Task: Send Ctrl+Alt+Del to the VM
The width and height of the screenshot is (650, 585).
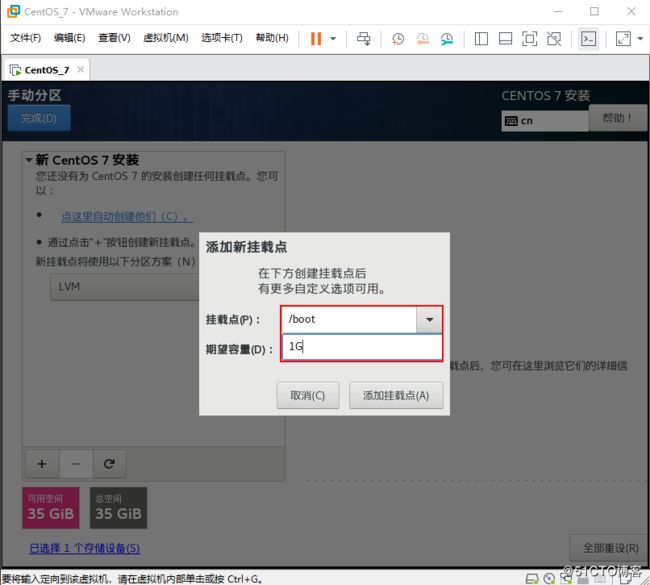Action: coord(364,39)
